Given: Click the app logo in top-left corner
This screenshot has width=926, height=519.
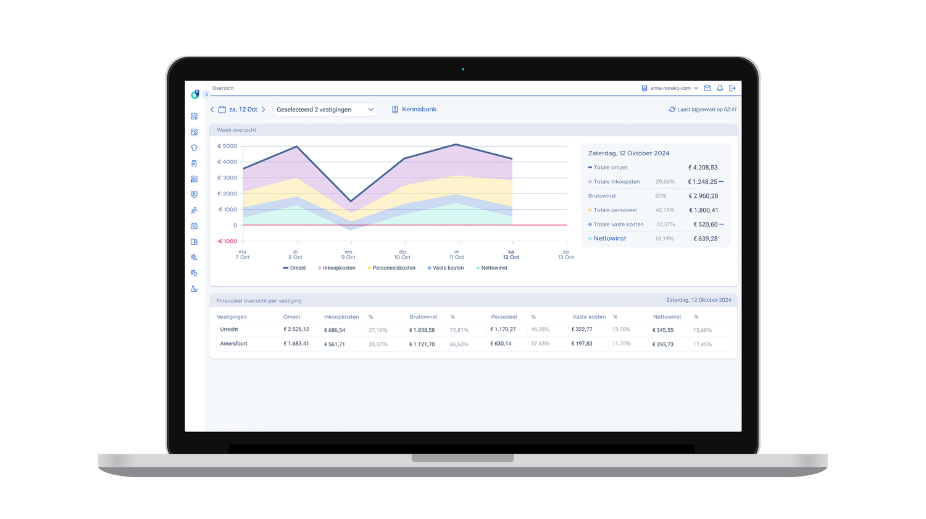Looking at the screenshot, I should (195, 94).
